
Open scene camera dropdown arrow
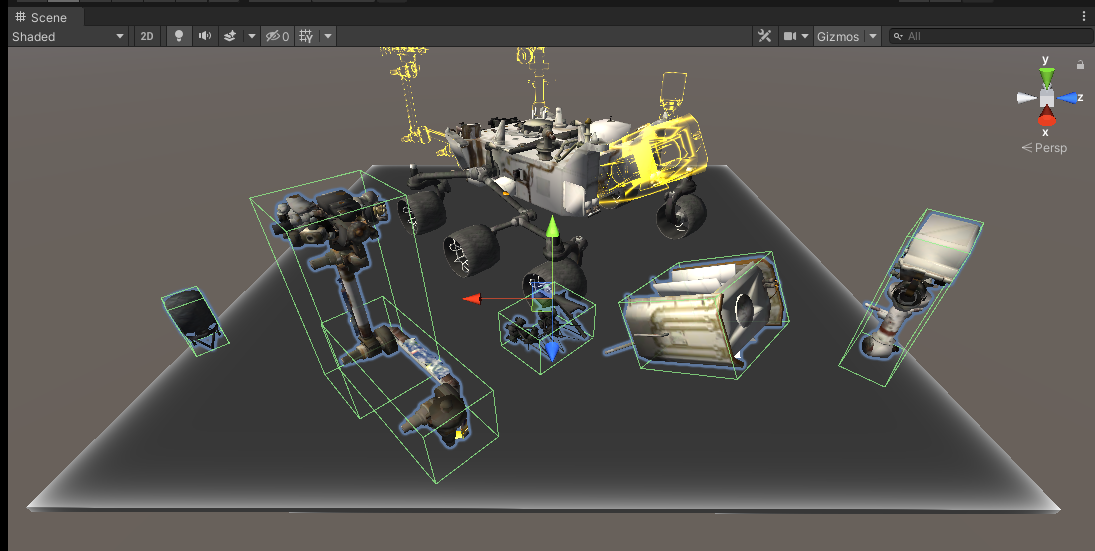(805, 36)
